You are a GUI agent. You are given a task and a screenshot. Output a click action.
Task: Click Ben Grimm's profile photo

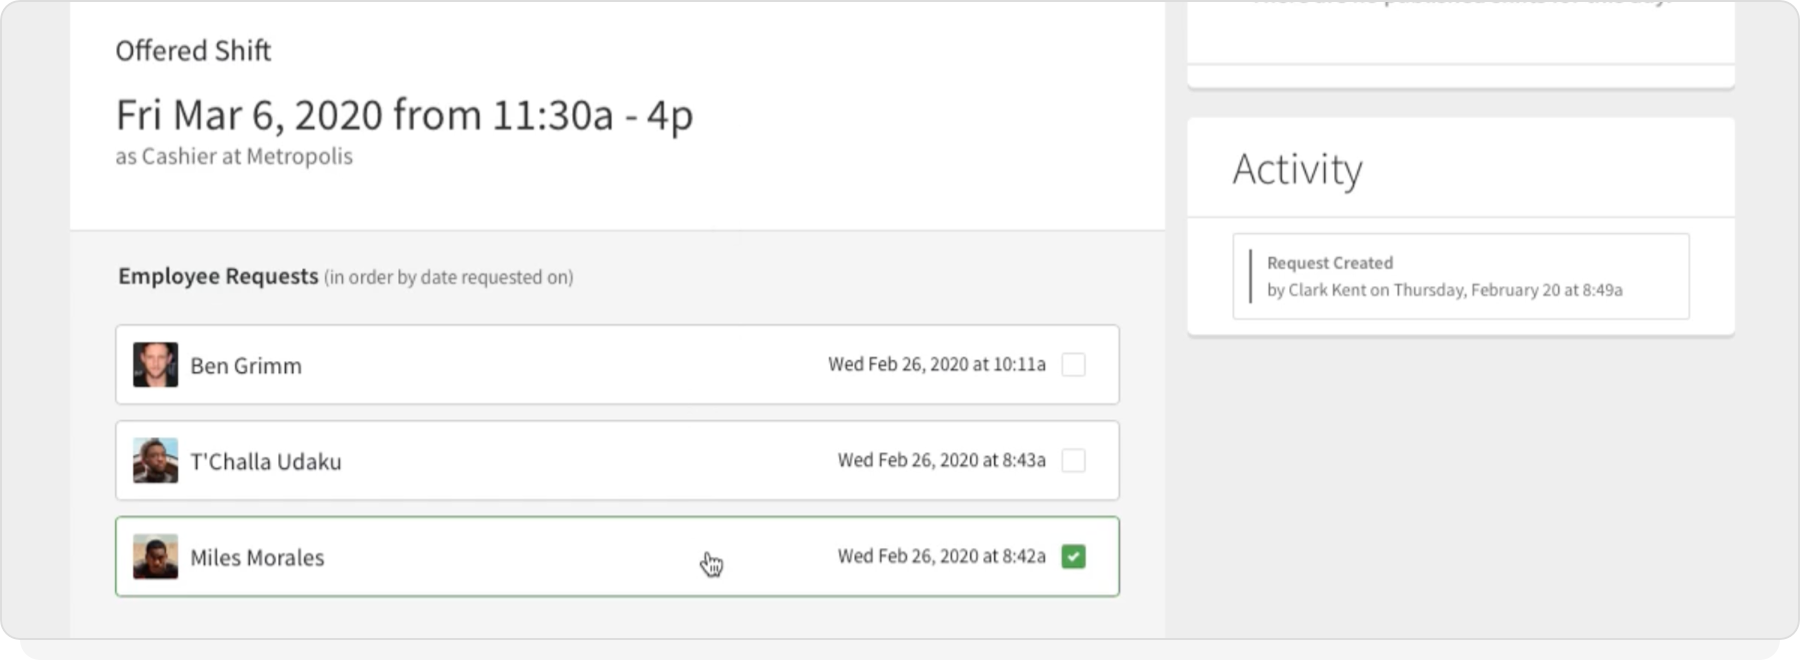[155, 365]
